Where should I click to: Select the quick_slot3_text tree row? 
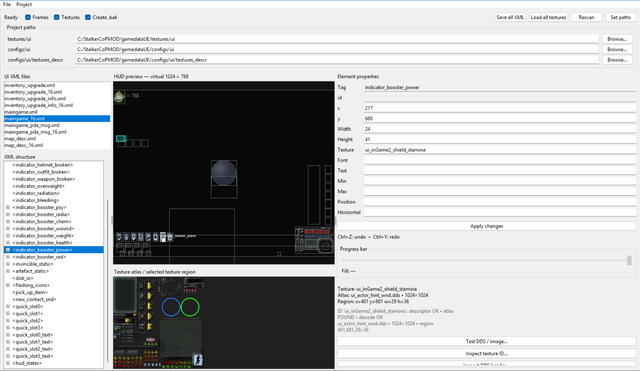(x=33, y=356)
